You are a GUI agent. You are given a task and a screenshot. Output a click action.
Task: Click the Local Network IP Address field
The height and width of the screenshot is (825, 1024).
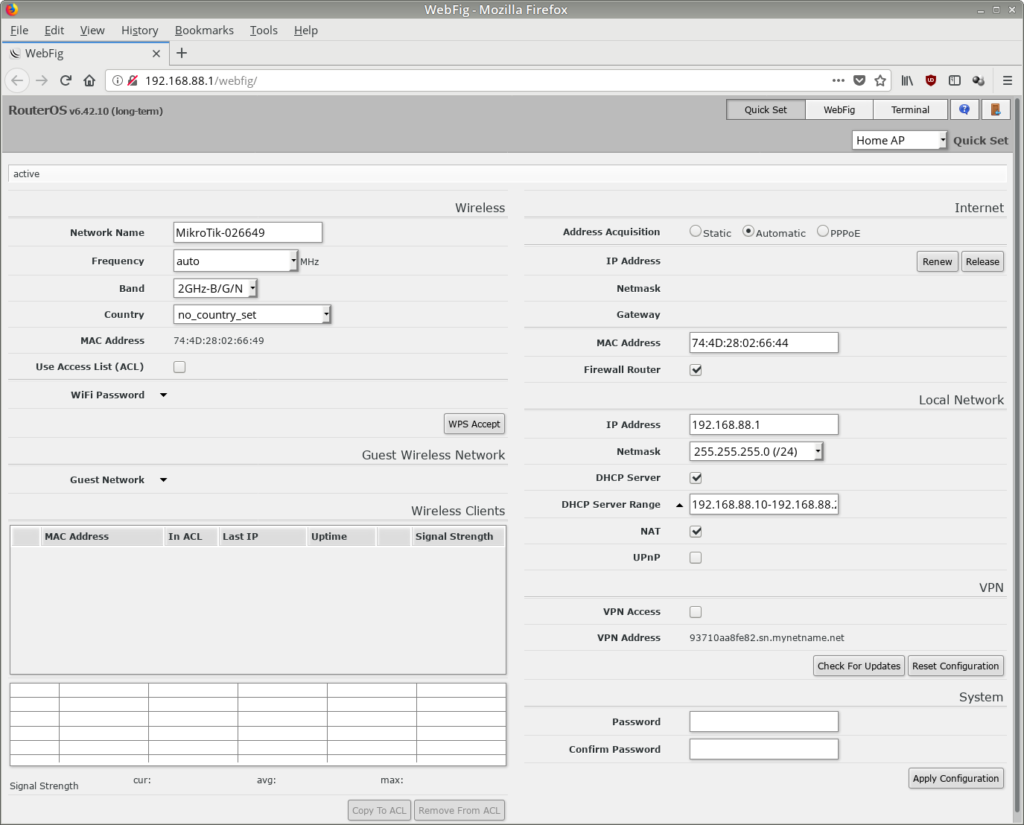(x=763, y=425)
